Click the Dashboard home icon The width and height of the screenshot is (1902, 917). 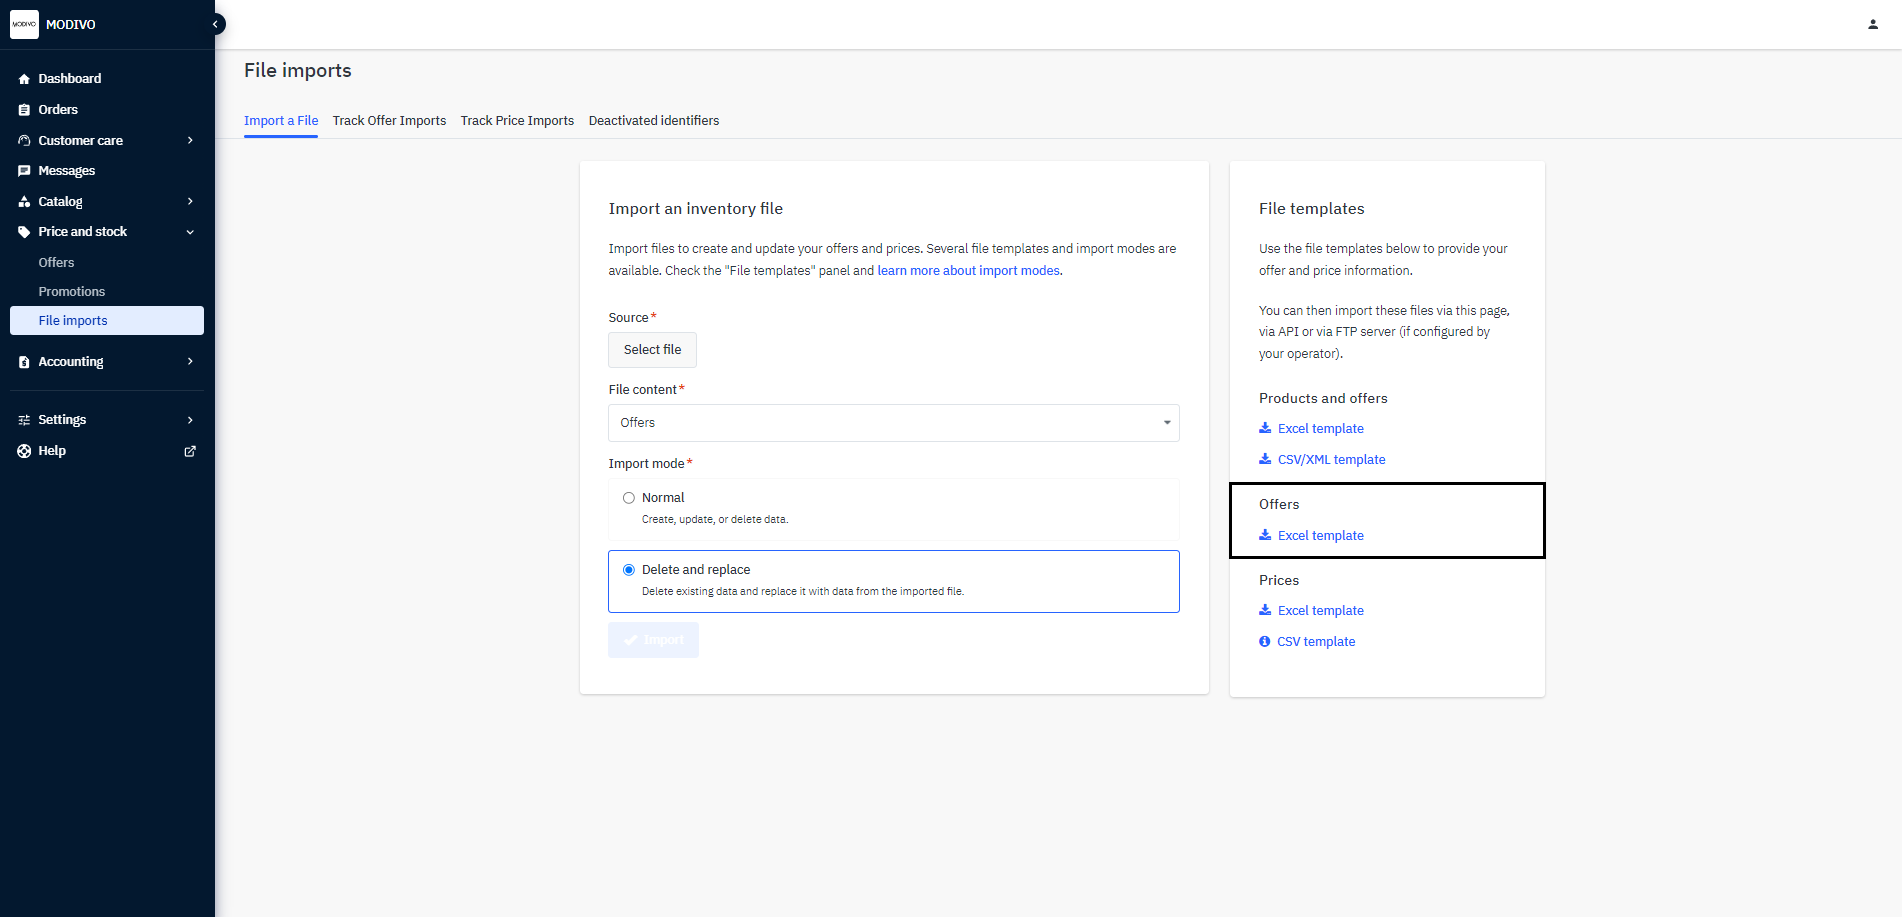pyautogui.click(x=24, y=79)
